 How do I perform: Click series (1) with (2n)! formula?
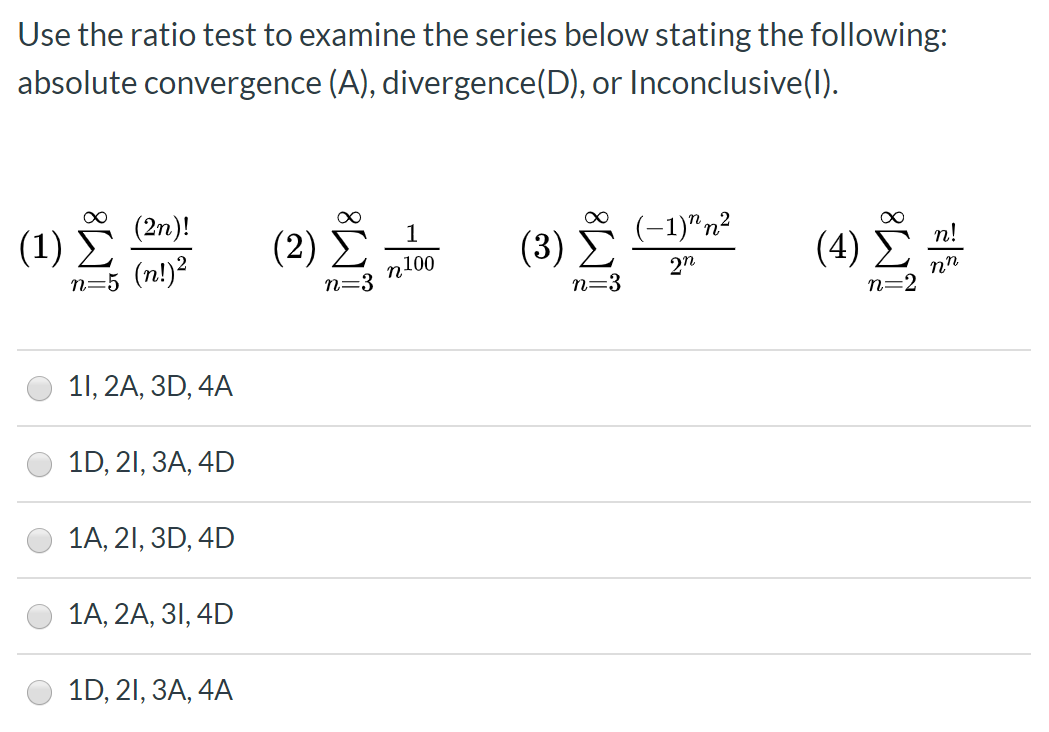[103, 248]
